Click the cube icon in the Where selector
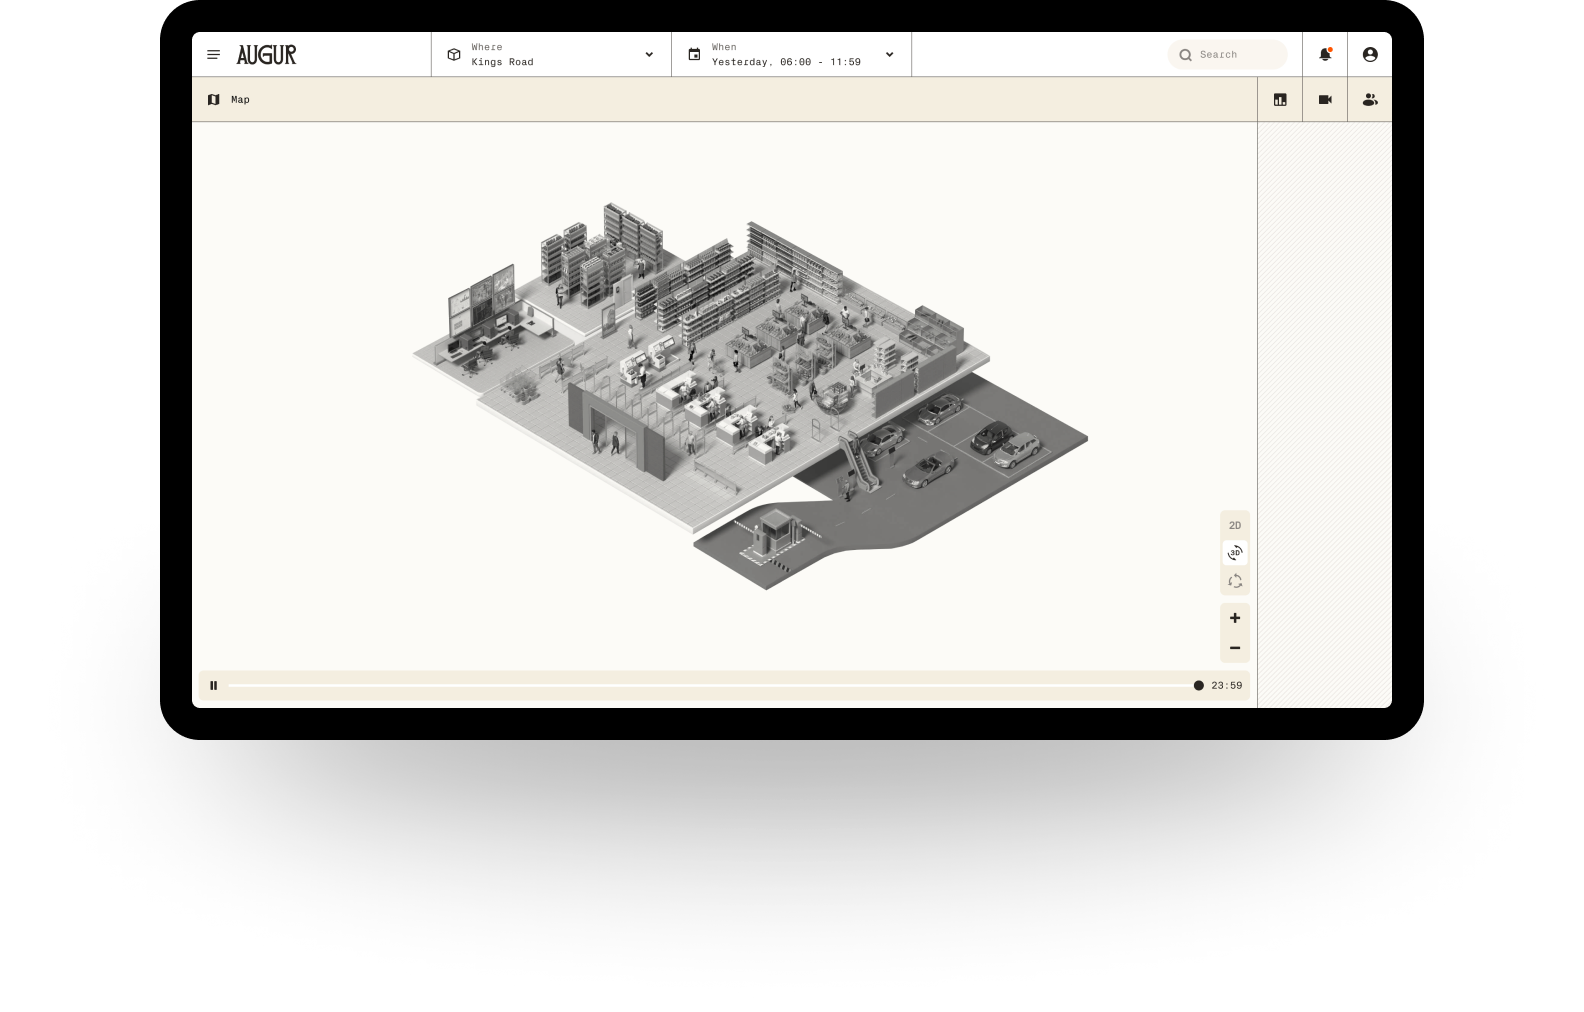Viewport: 1584px width, 1012px height. click(454, 55)
